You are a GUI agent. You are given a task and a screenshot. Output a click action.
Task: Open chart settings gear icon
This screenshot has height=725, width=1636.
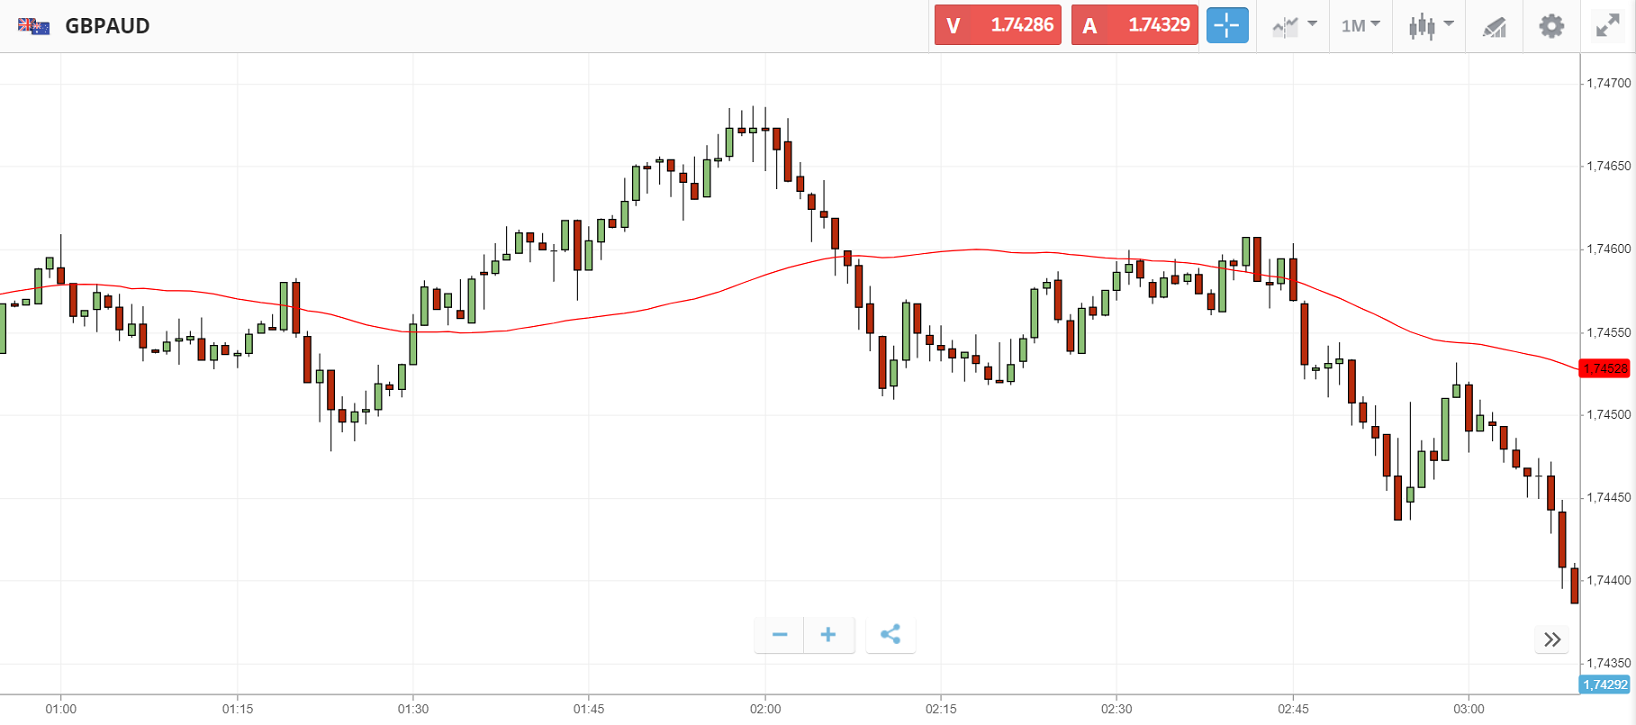[1551, 26]
